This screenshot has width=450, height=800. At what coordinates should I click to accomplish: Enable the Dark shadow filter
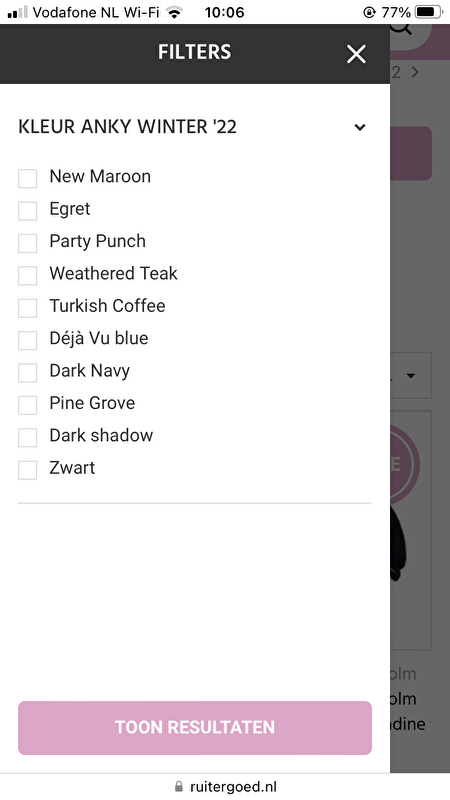point(28,438)
